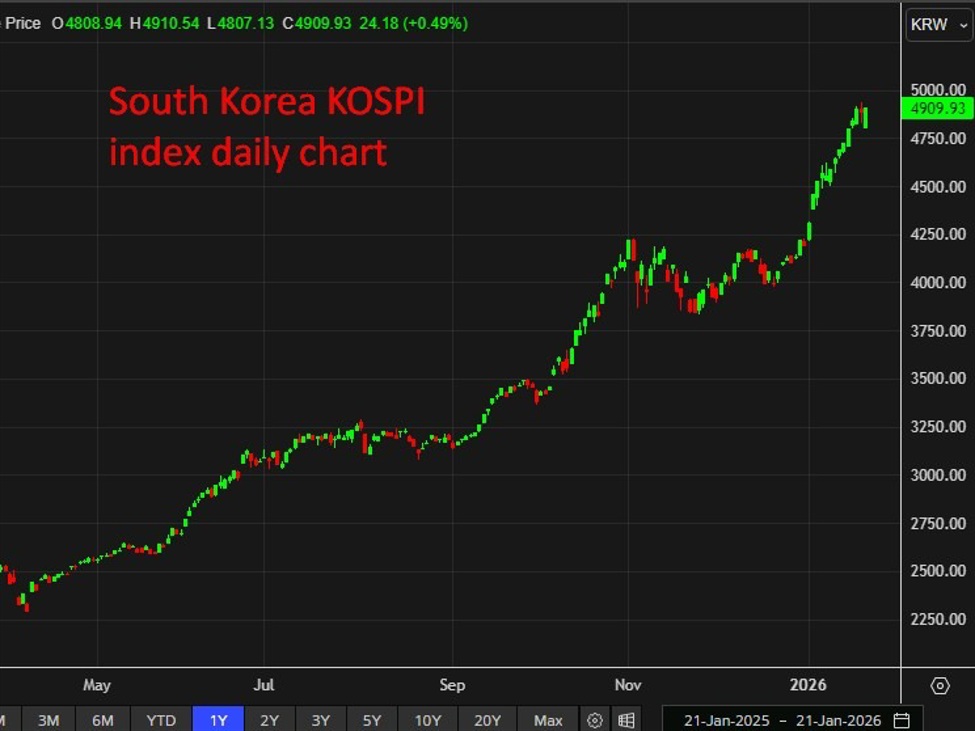Open chart settings via gear icon

[x=595, y=719]
